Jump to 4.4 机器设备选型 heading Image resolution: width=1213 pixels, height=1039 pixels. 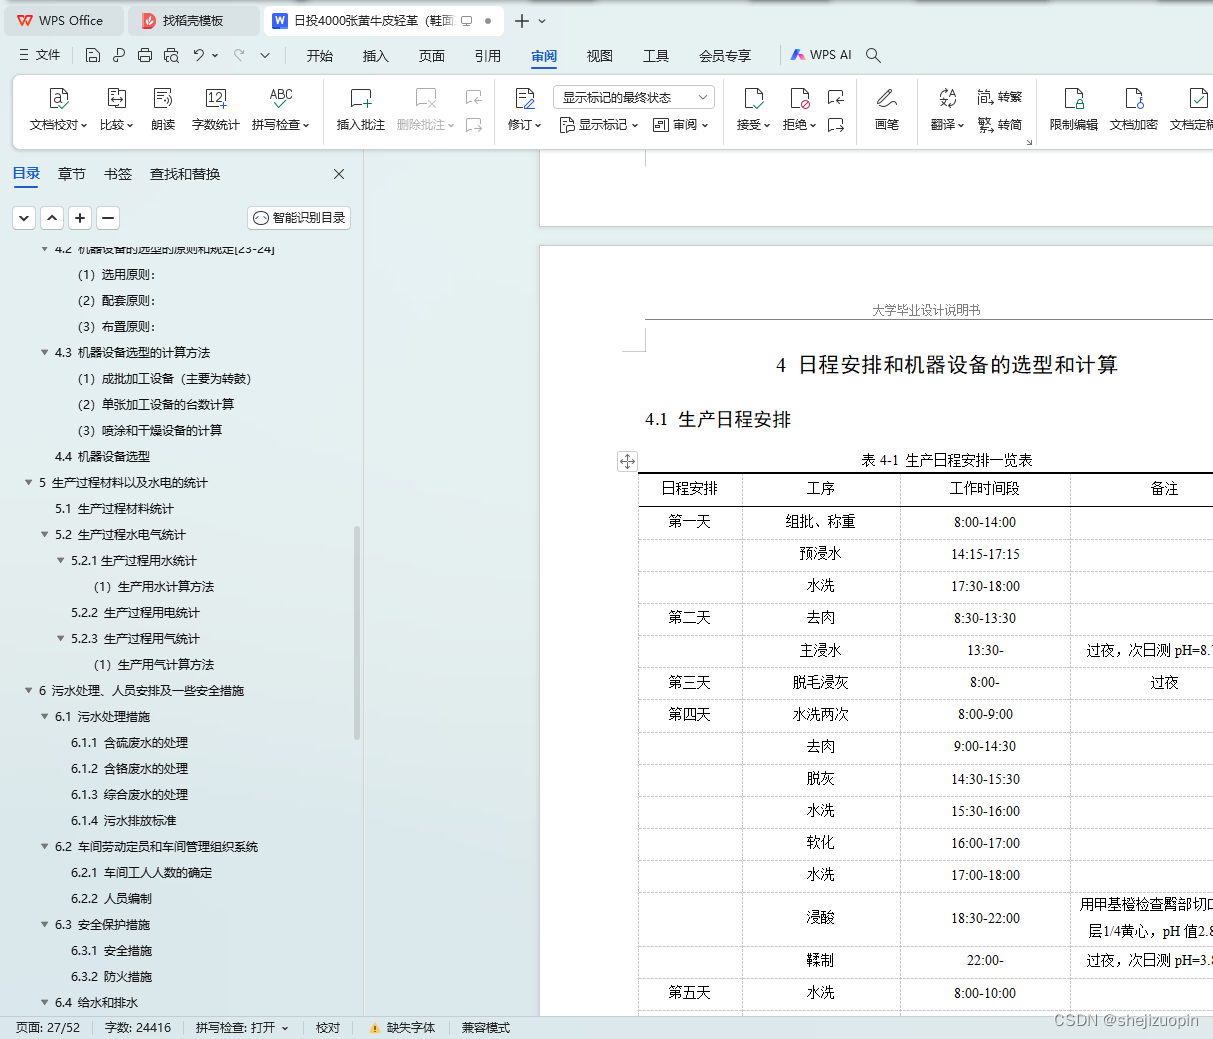[102, 456]
